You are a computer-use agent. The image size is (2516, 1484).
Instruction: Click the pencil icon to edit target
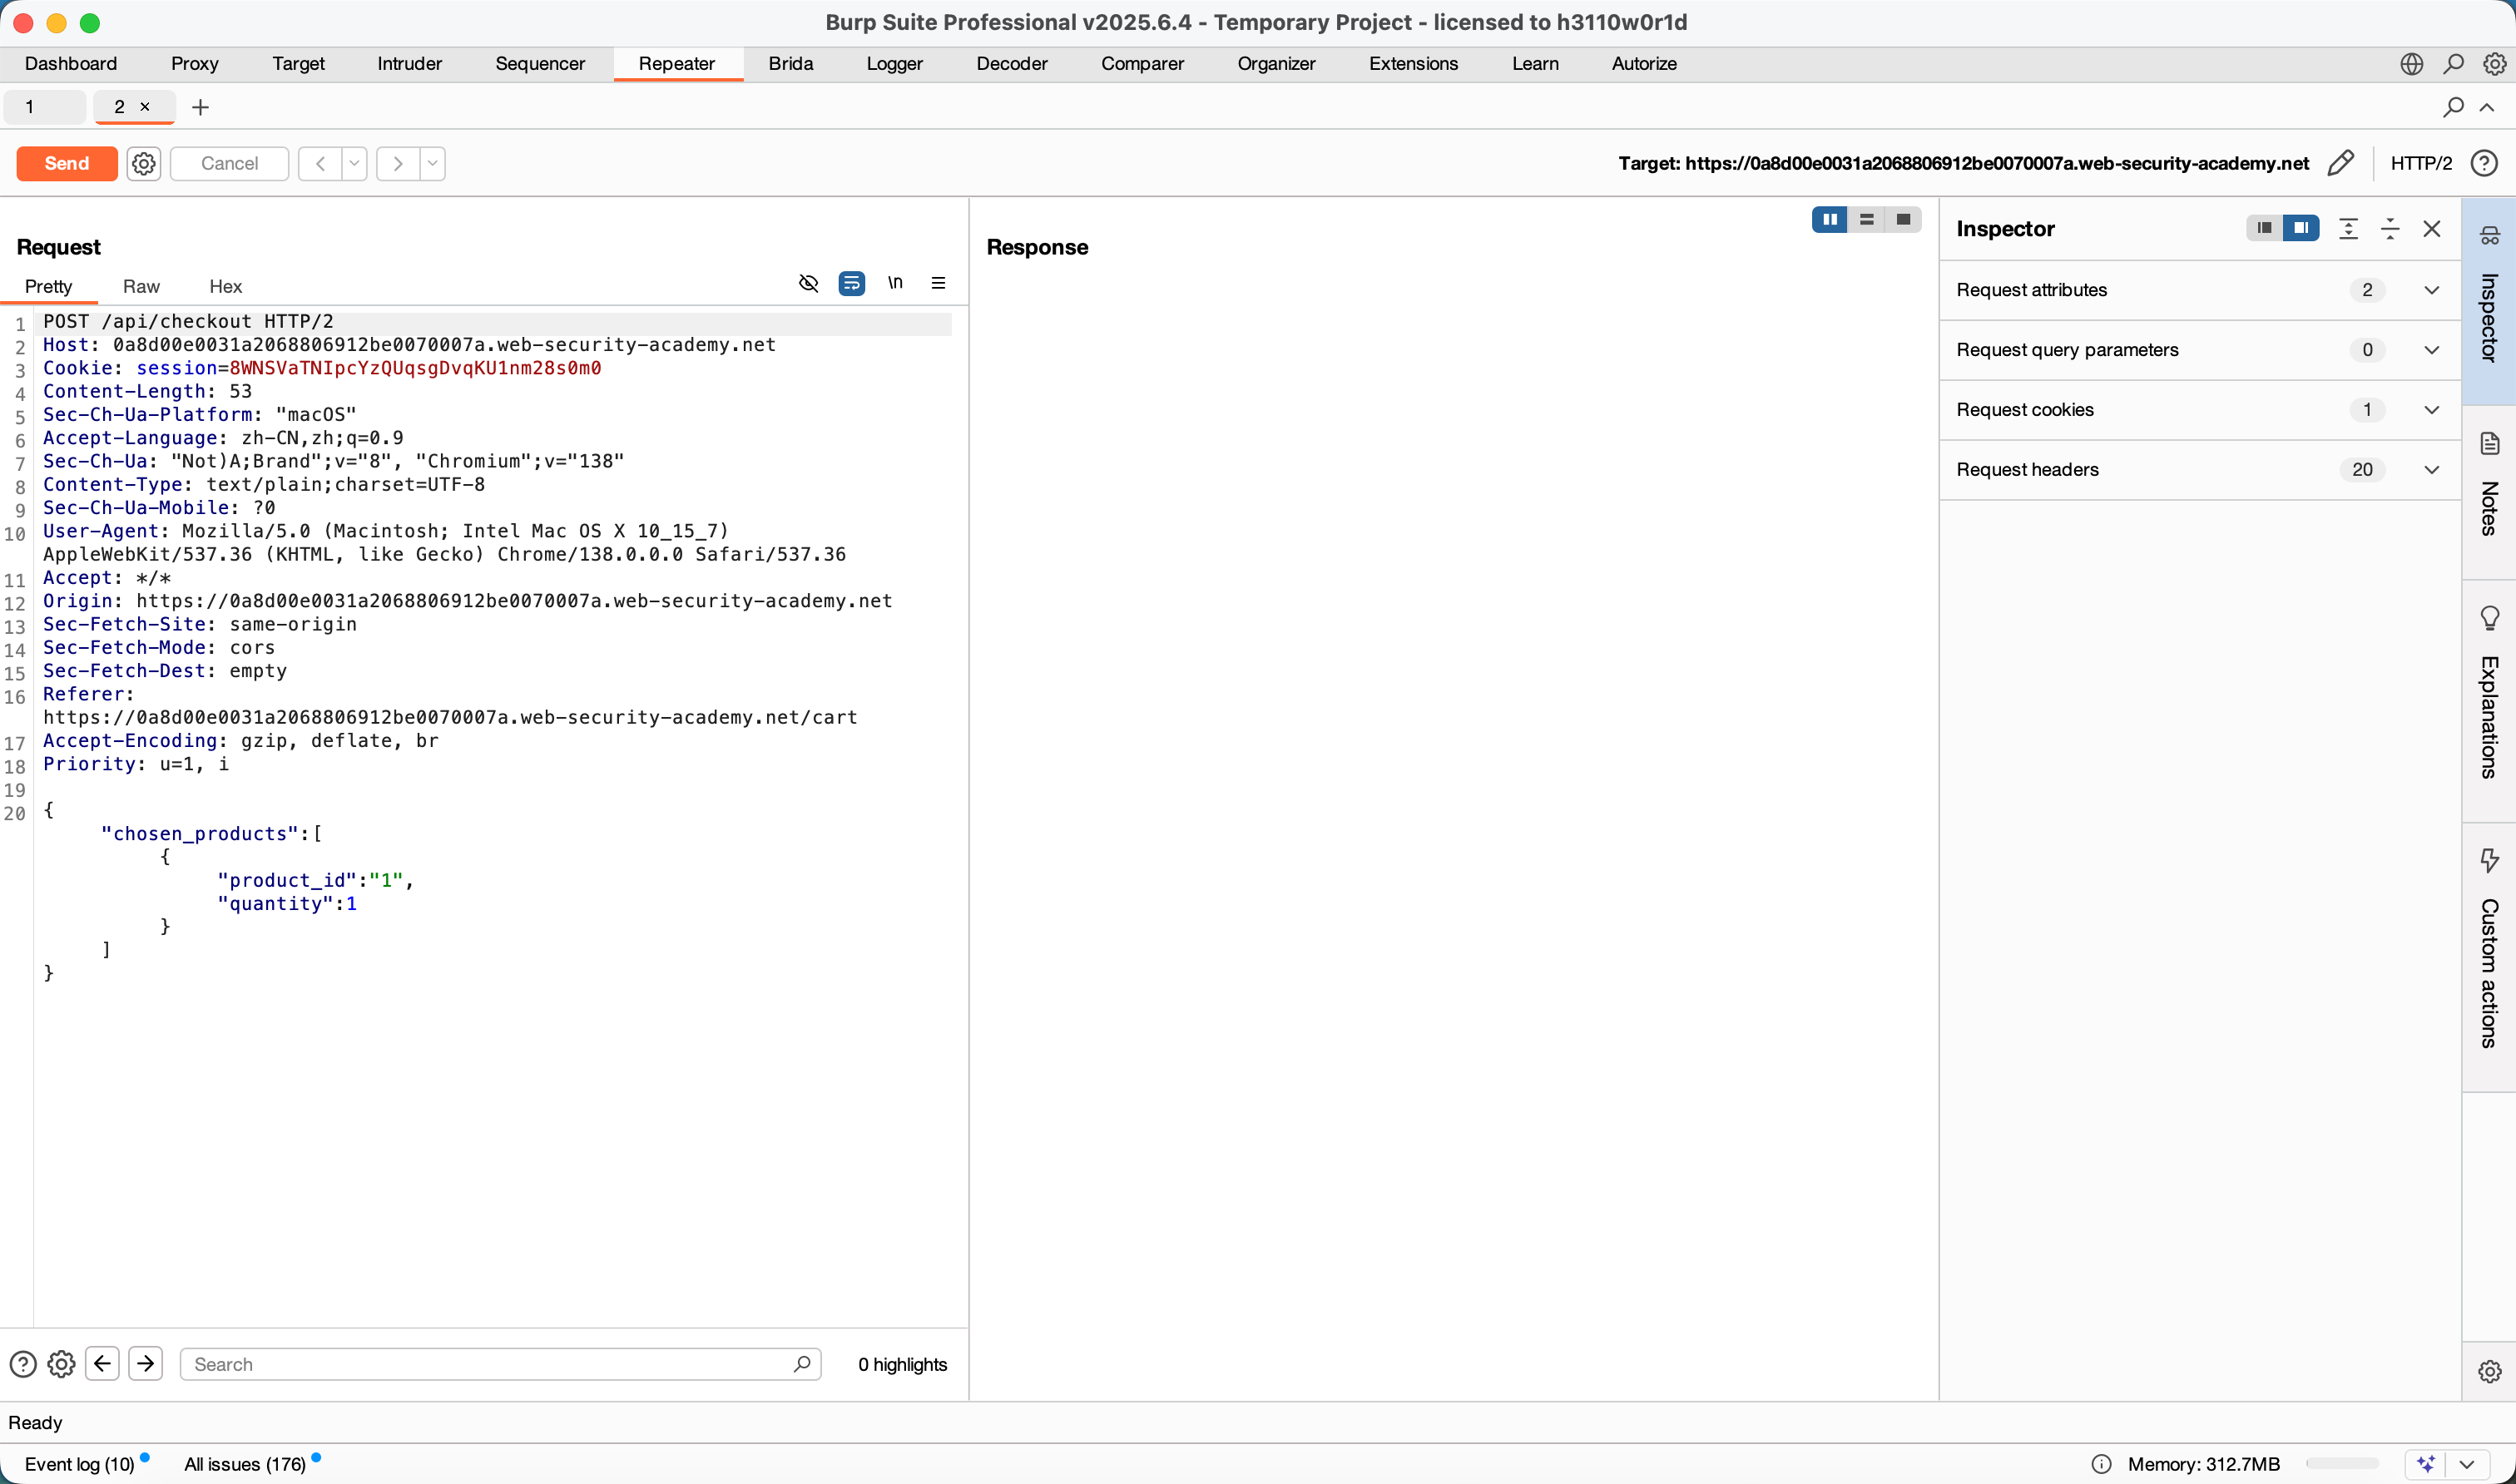click(x=2341, y=163)
